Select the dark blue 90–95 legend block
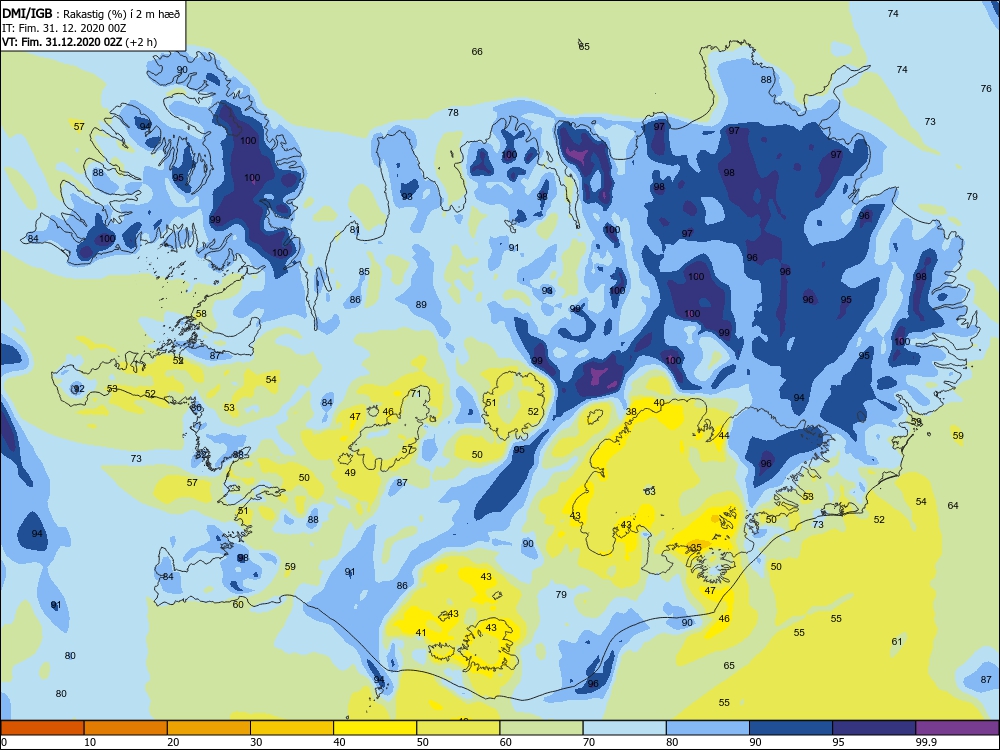Viewport: 1000px width, 750px height. [791, 728]
